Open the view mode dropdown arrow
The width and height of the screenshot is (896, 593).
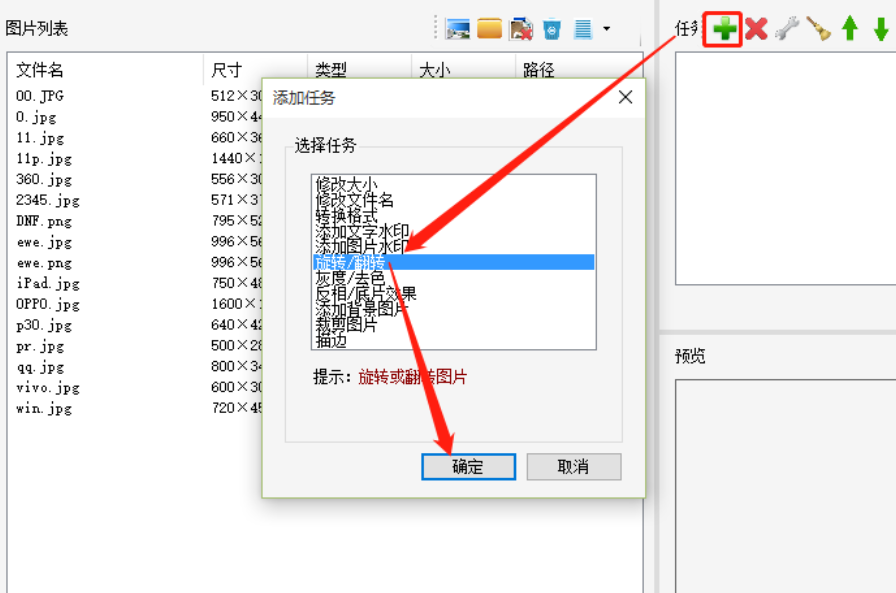(x=606, y=29)
